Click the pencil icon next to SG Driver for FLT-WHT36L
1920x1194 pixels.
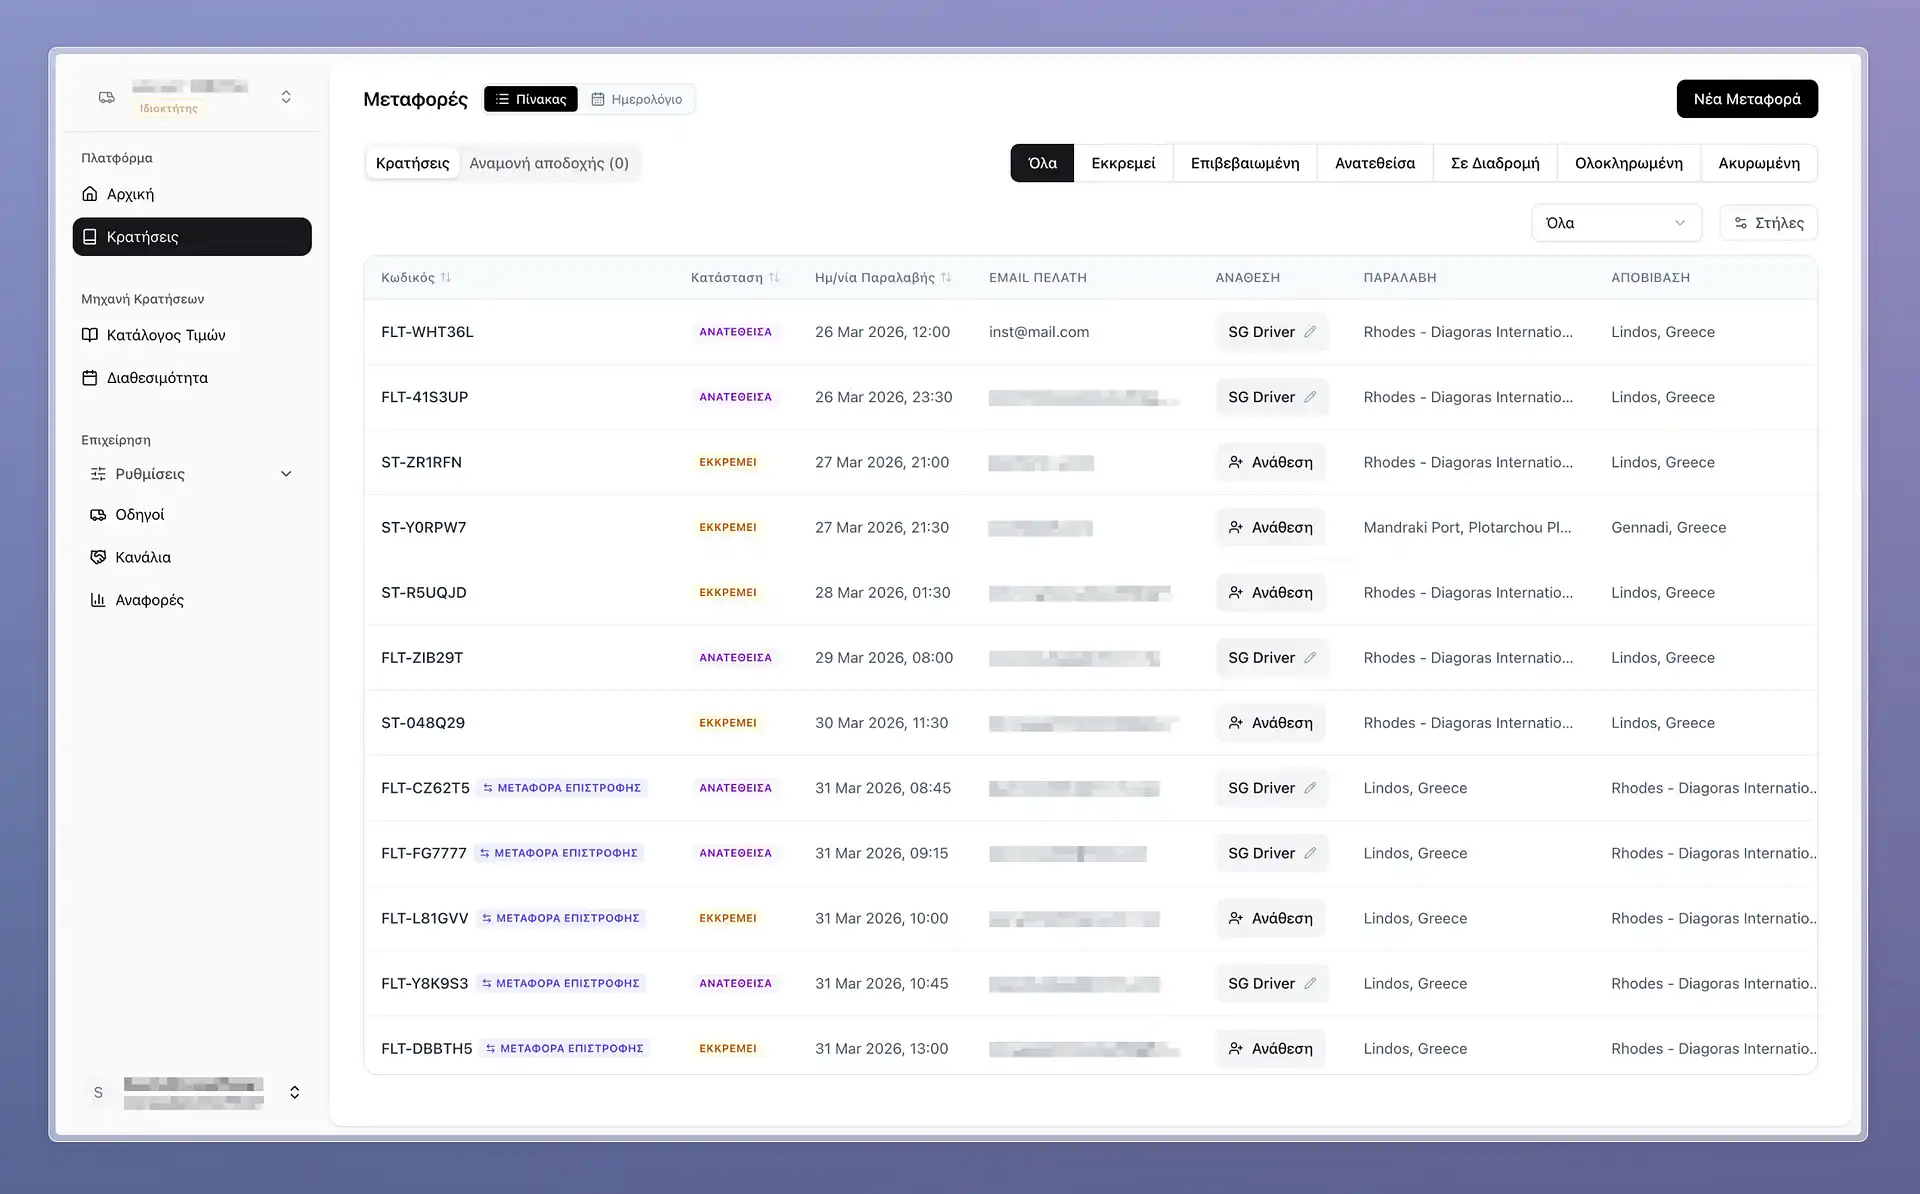[x=1310, y=332]
